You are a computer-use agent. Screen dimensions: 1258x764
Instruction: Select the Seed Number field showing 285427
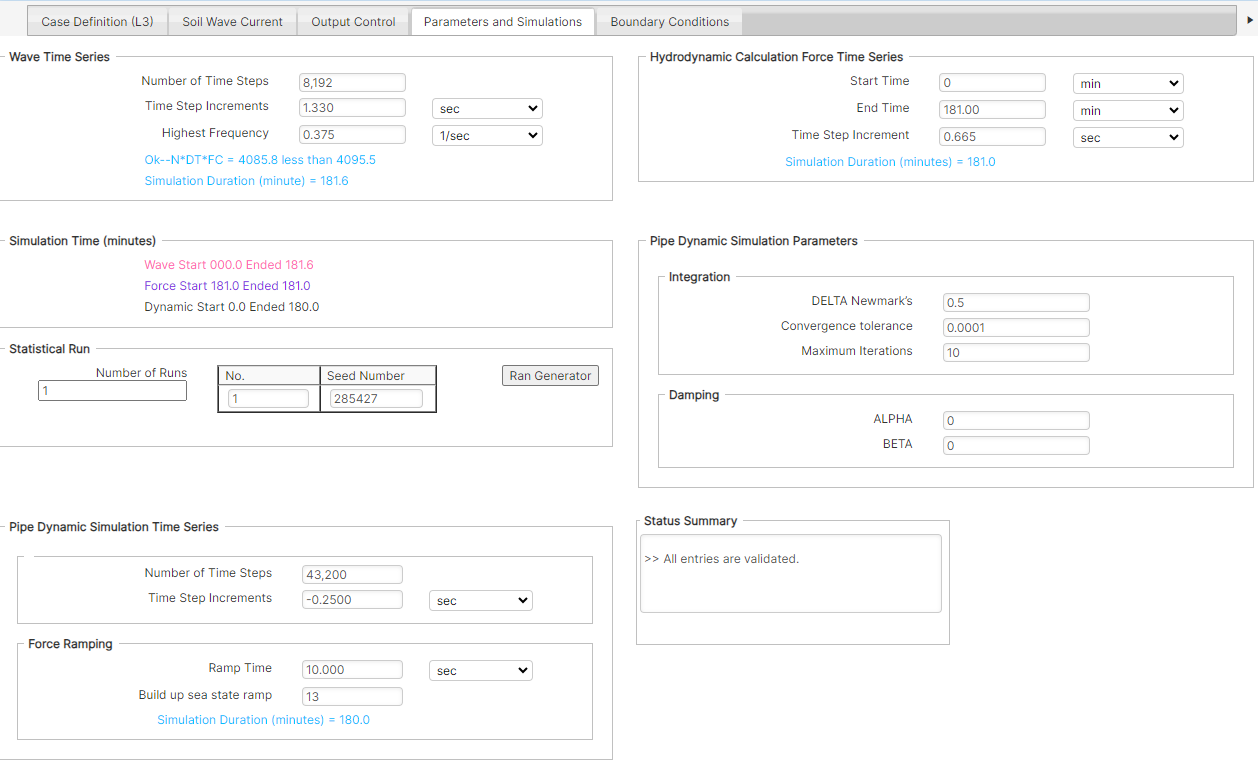376,397
